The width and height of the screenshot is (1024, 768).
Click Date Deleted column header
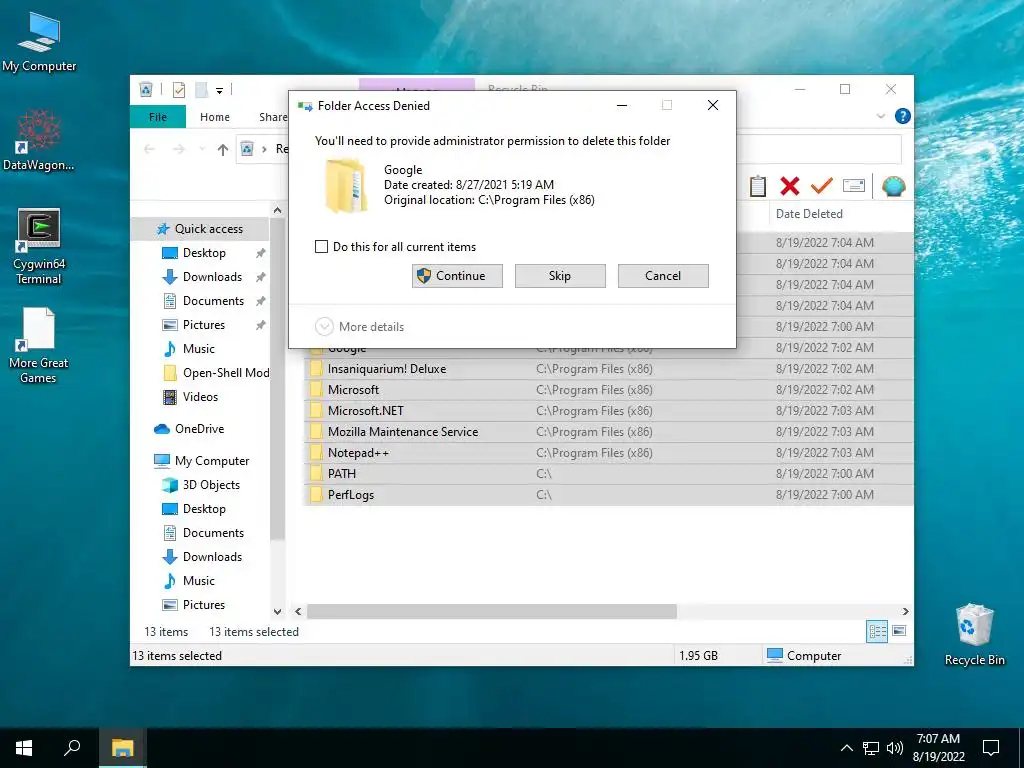click(808, 214)
